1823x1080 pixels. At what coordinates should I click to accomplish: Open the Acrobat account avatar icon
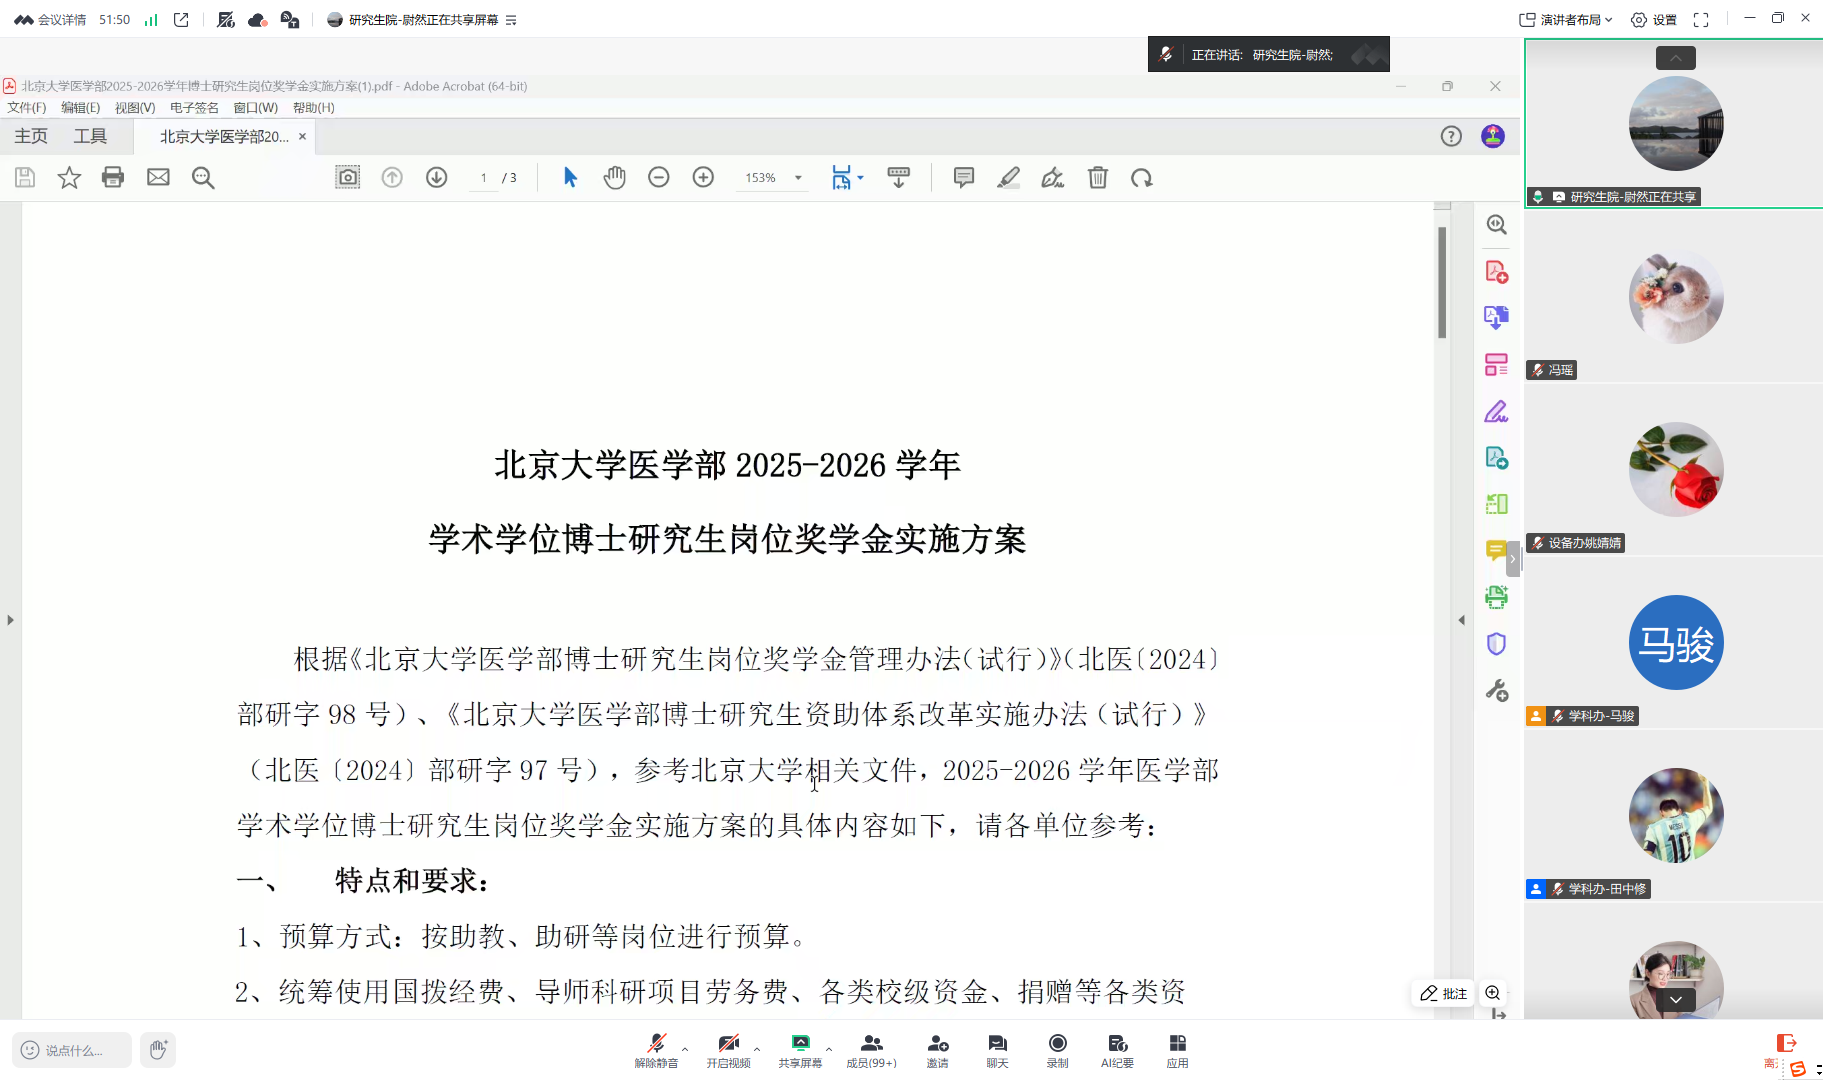[x=1493, y=137]
